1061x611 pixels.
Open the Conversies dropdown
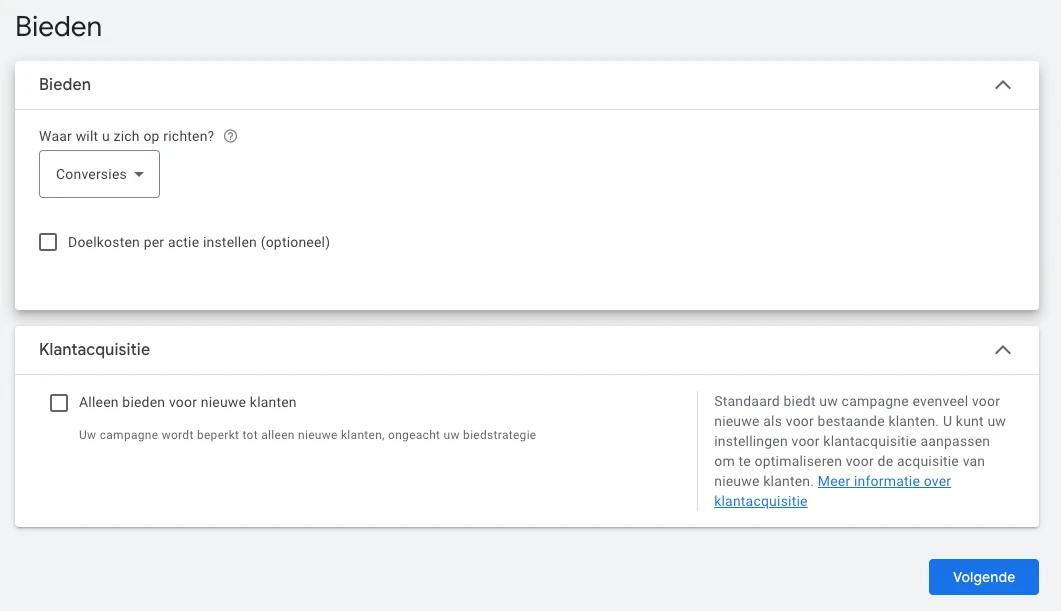(x=99, y=174)
